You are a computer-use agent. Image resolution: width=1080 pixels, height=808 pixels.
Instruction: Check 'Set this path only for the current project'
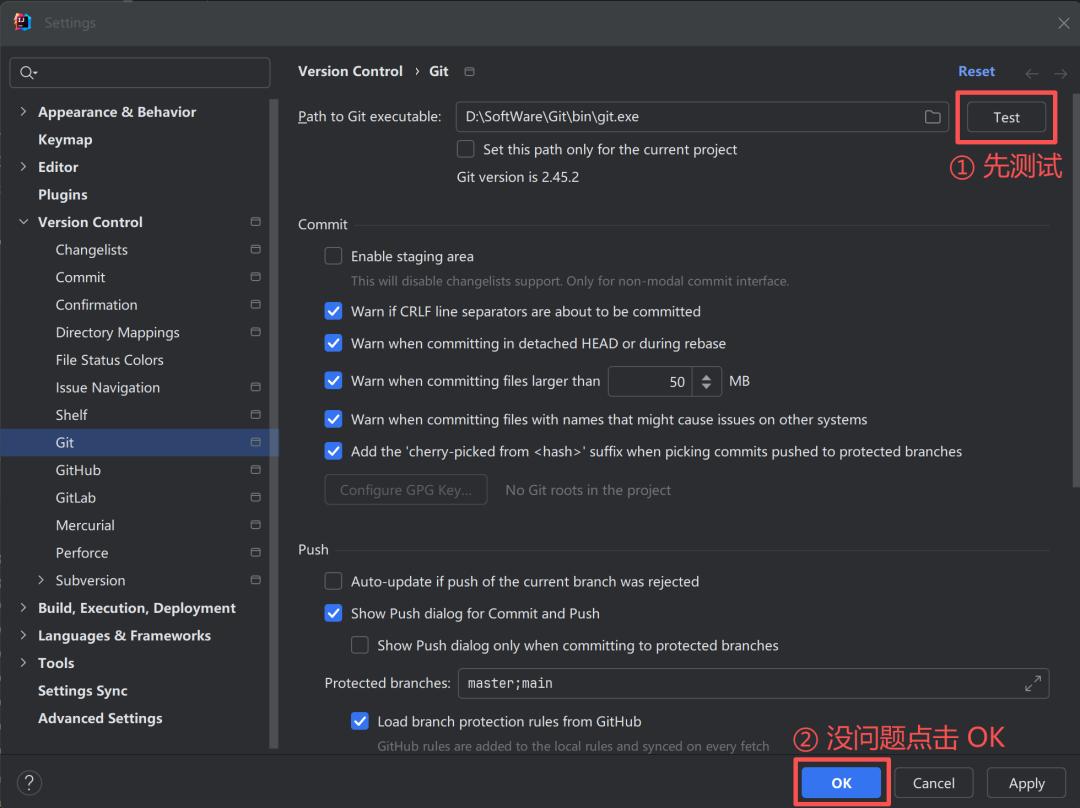[x=465, y=149]
